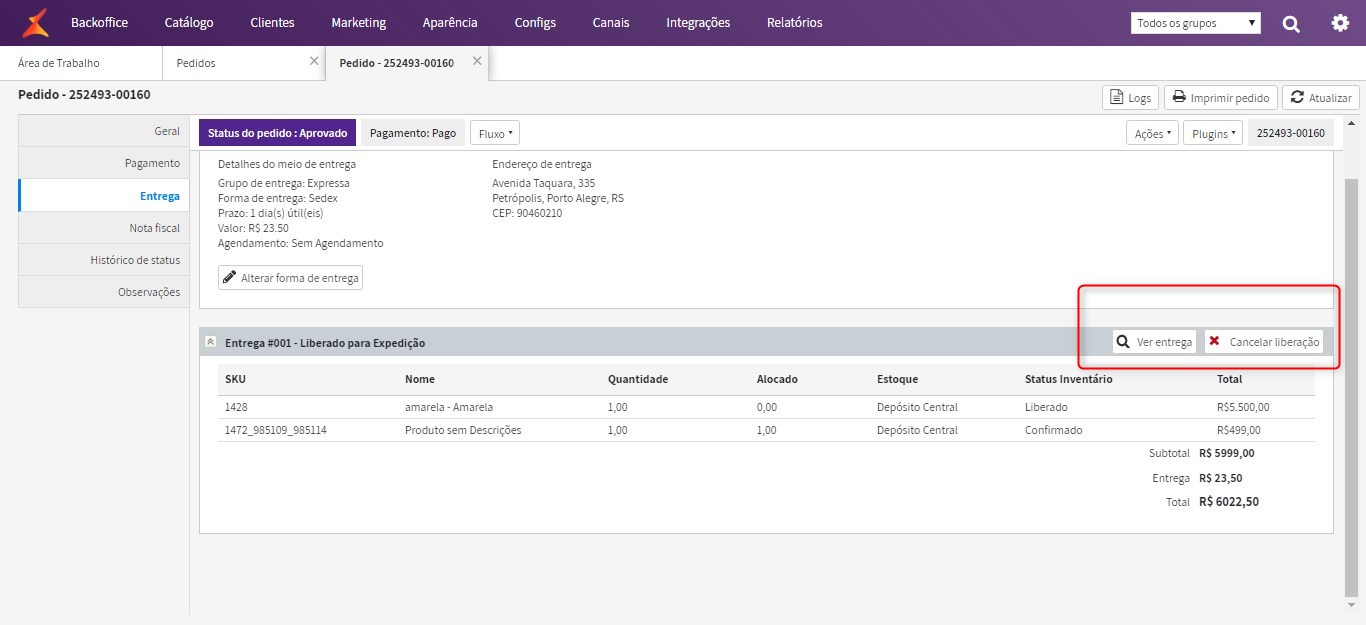
Task: Open the search magnifier icon in top bar
Action: 1291,23
